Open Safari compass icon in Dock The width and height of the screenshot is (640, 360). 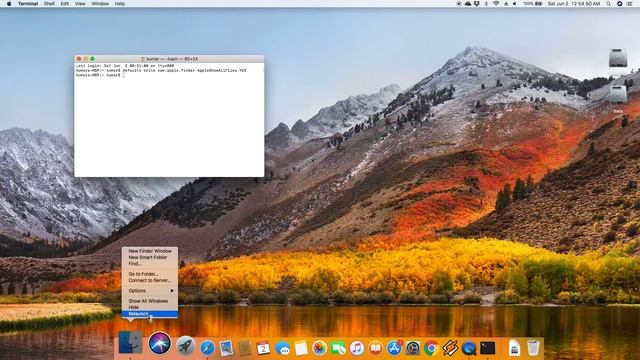(207, 348)
